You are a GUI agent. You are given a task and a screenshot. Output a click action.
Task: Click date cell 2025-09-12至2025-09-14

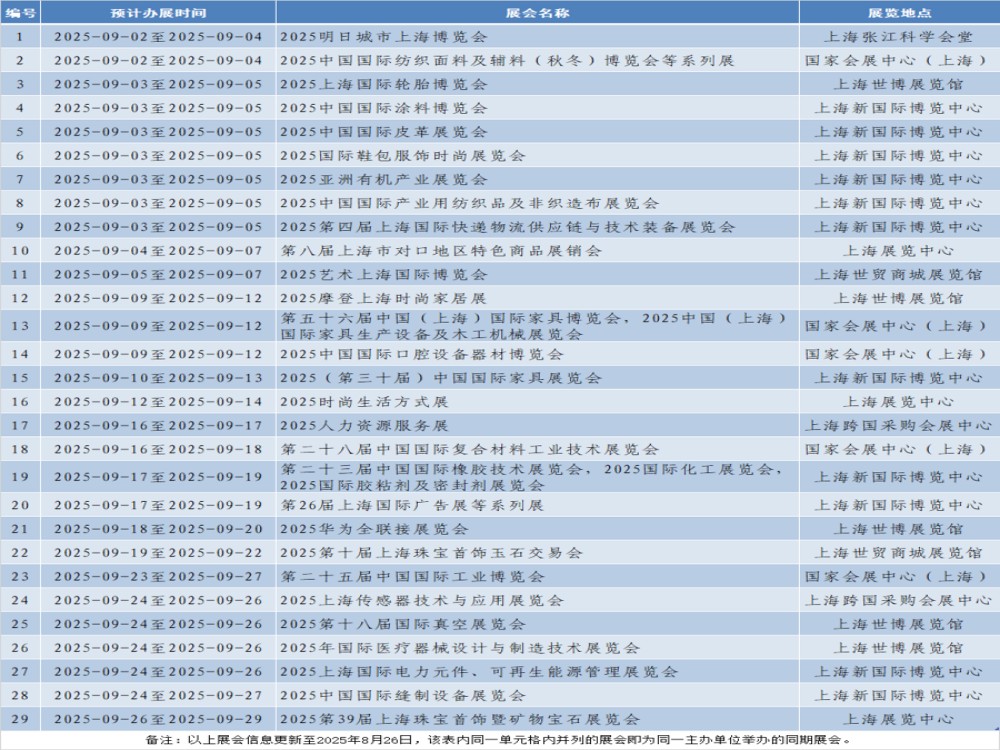pos(158,402)
